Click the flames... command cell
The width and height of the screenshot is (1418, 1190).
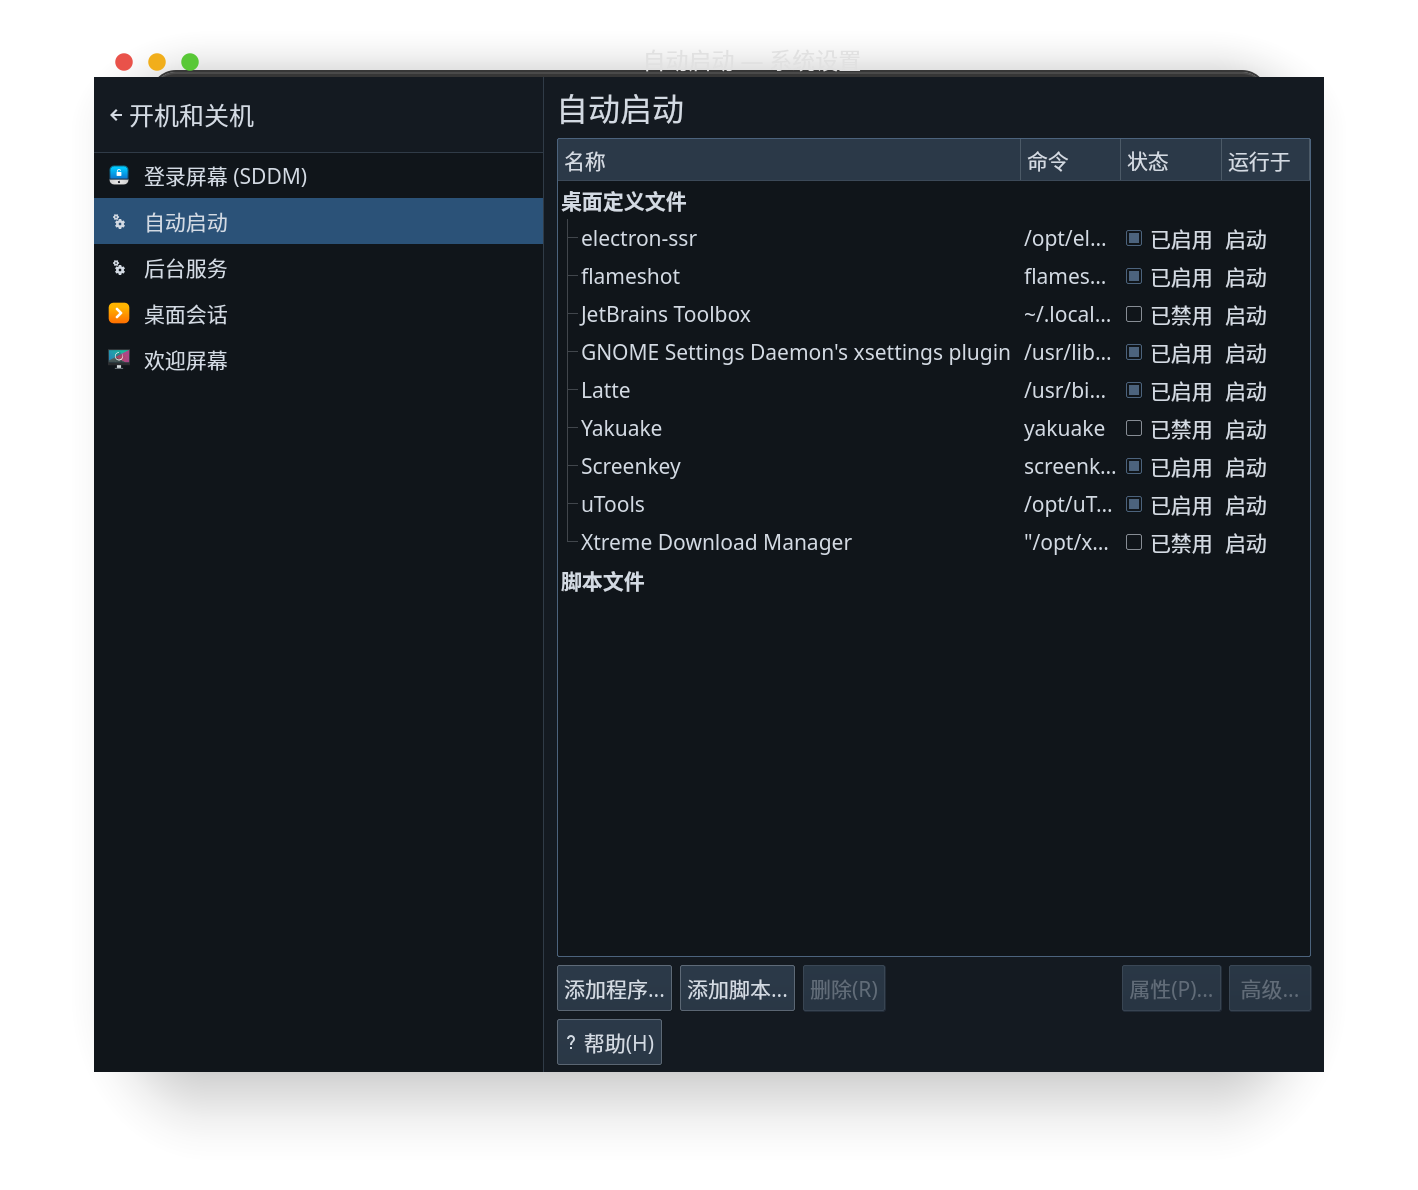click(1065, 277)
